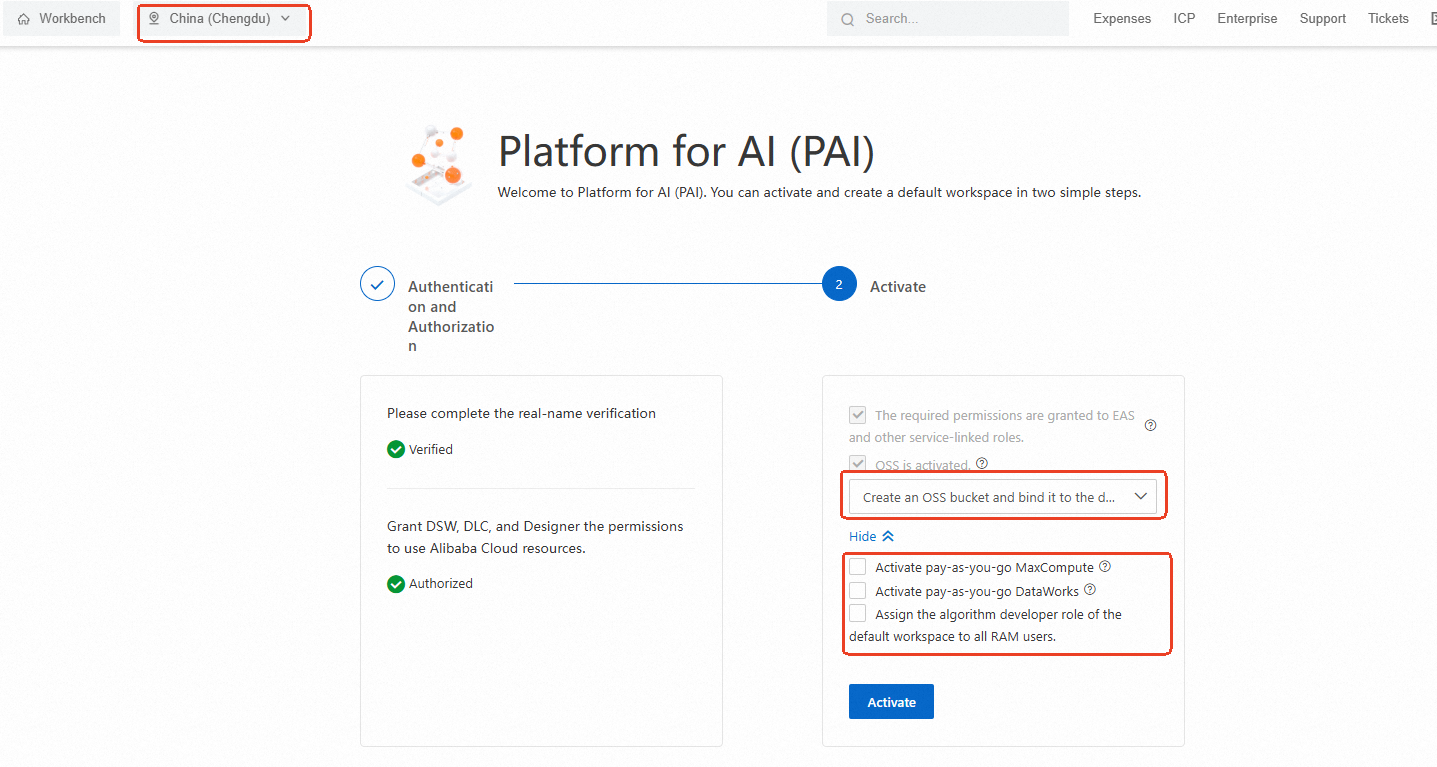Open the Workbench home button
1437x767 pixels.
pyautogui.click(x=62, y=19)
